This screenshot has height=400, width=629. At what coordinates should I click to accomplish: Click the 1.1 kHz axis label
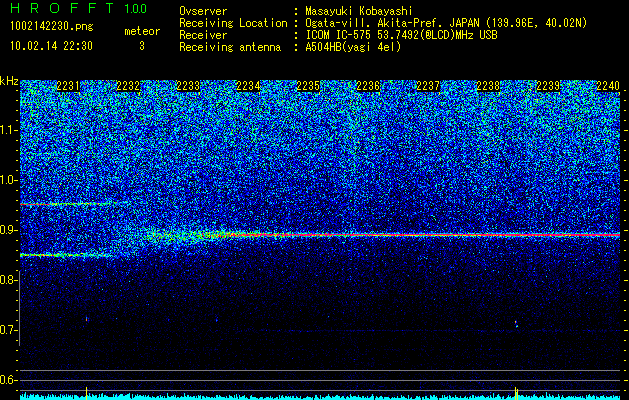8,130
